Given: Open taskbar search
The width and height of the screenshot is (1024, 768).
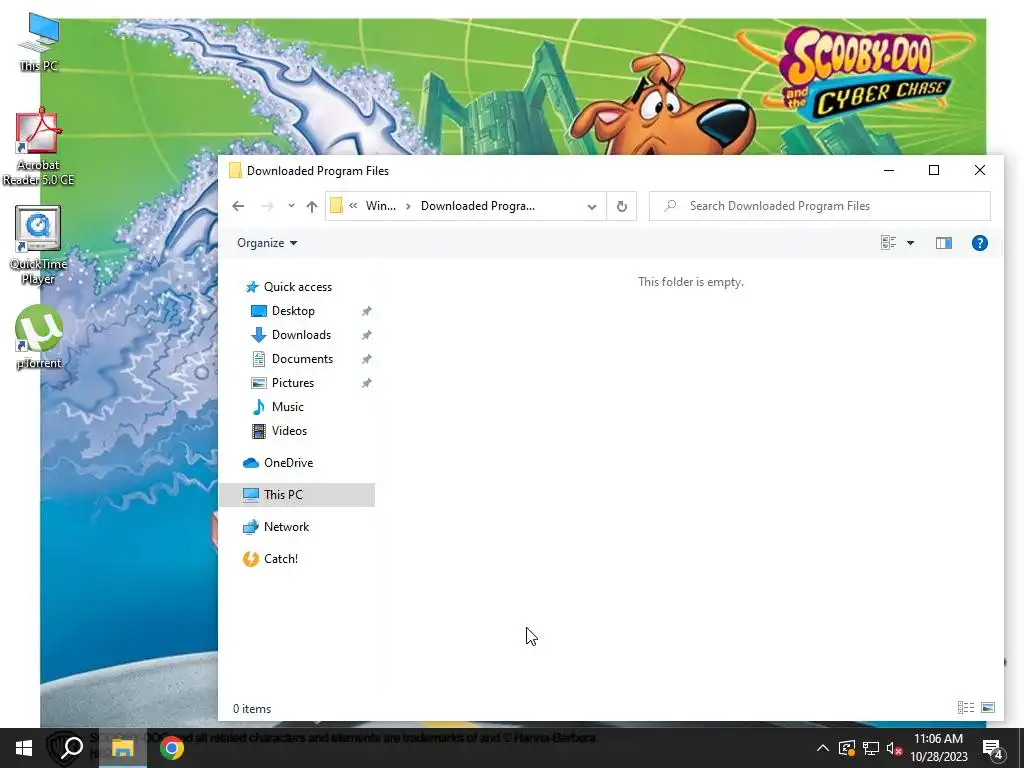Looking at the screenshot, I should 72,748.
